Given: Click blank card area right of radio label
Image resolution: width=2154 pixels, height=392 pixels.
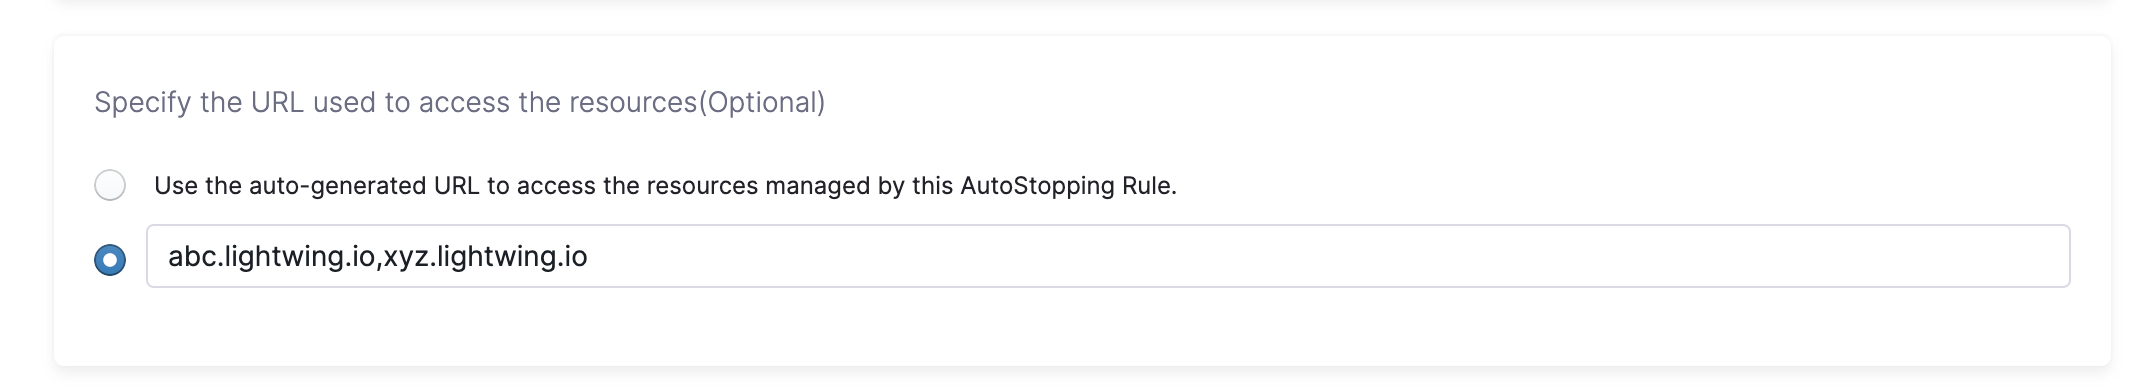Looking at the screenshot, I should (x=1640, y=186).
